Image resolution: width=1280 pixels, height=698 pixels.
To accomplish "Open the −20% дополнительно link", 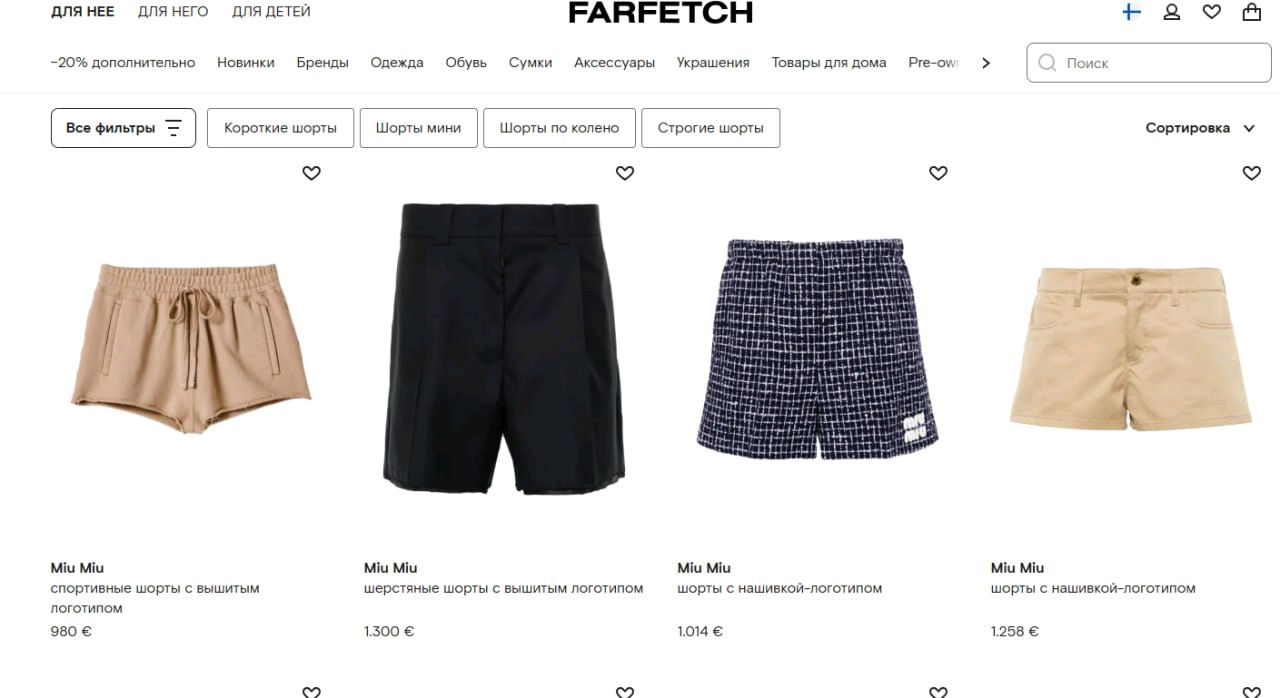I will [x=123, y=63].
